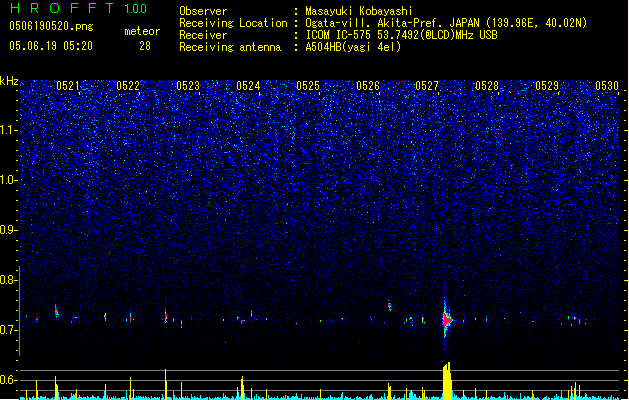The height and width of the screenshot is (400, 629).
Task: Click the 0.7 frequency axis label
Action: click(9, 330)
